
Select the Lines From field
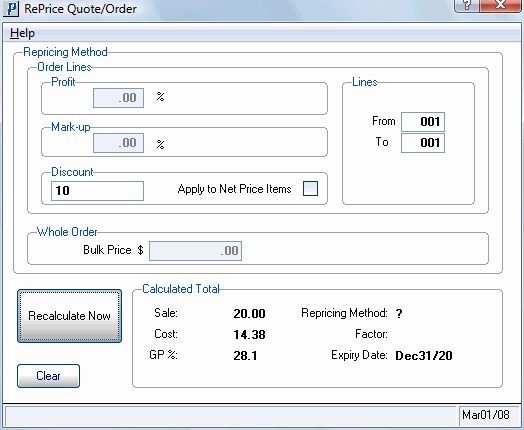[423, 122]
